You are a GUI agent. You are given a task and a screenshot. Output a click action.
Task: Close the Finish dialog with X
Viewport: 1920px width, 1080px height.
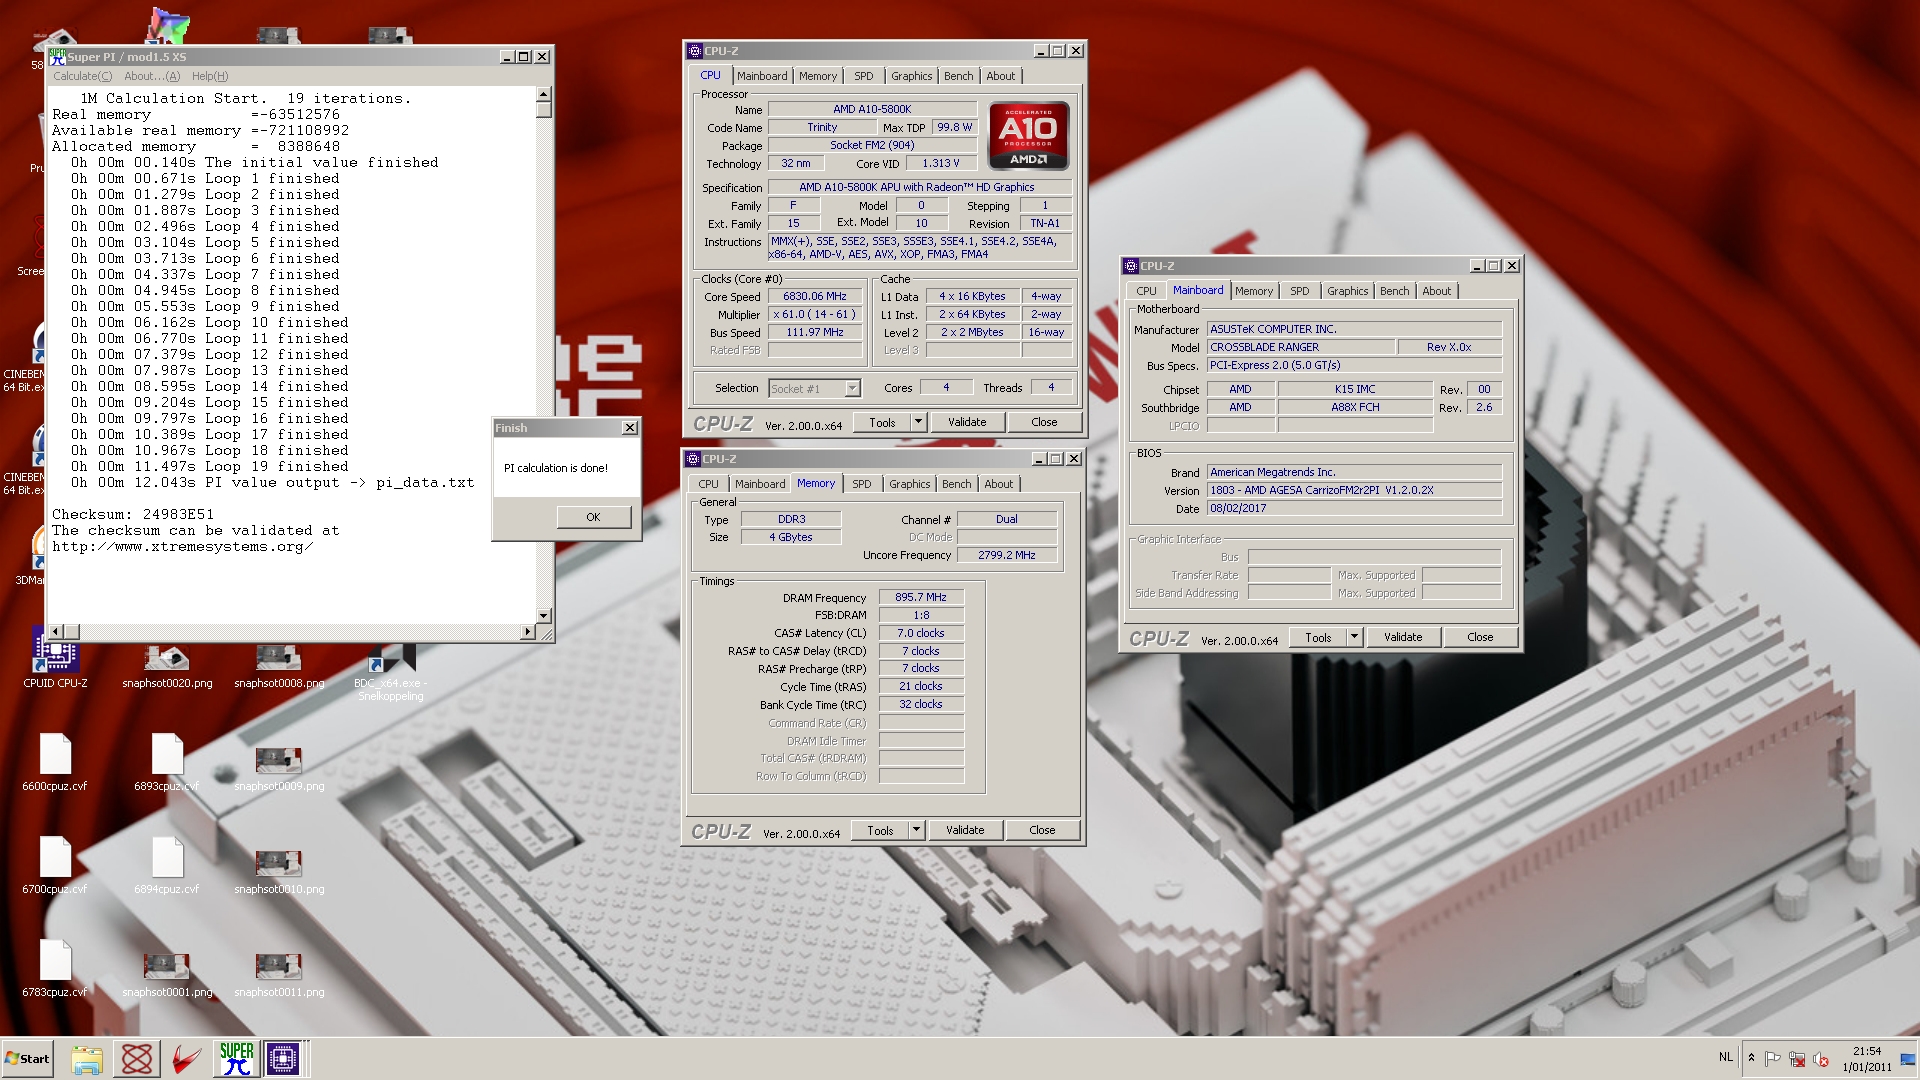(x=630, y=428)
